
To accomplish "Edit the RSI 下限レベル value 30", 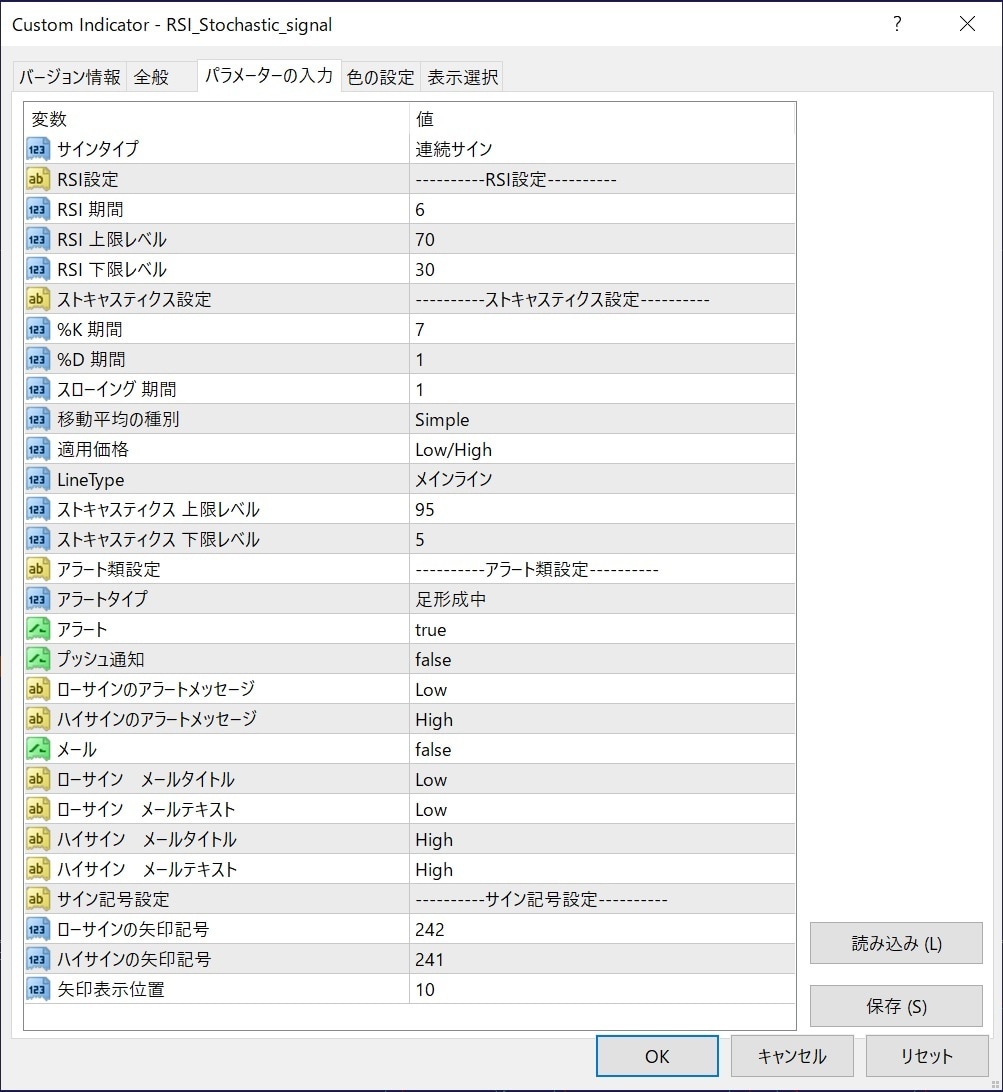I will 602,269.
